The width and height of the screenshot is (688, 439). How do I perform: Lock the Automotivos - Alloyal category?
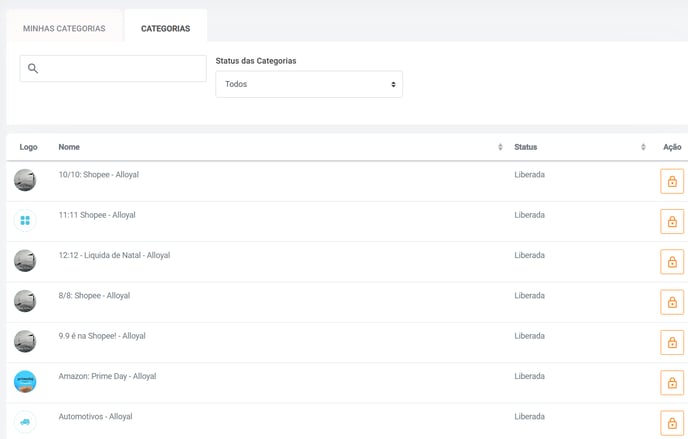click(x=672, y=423)
